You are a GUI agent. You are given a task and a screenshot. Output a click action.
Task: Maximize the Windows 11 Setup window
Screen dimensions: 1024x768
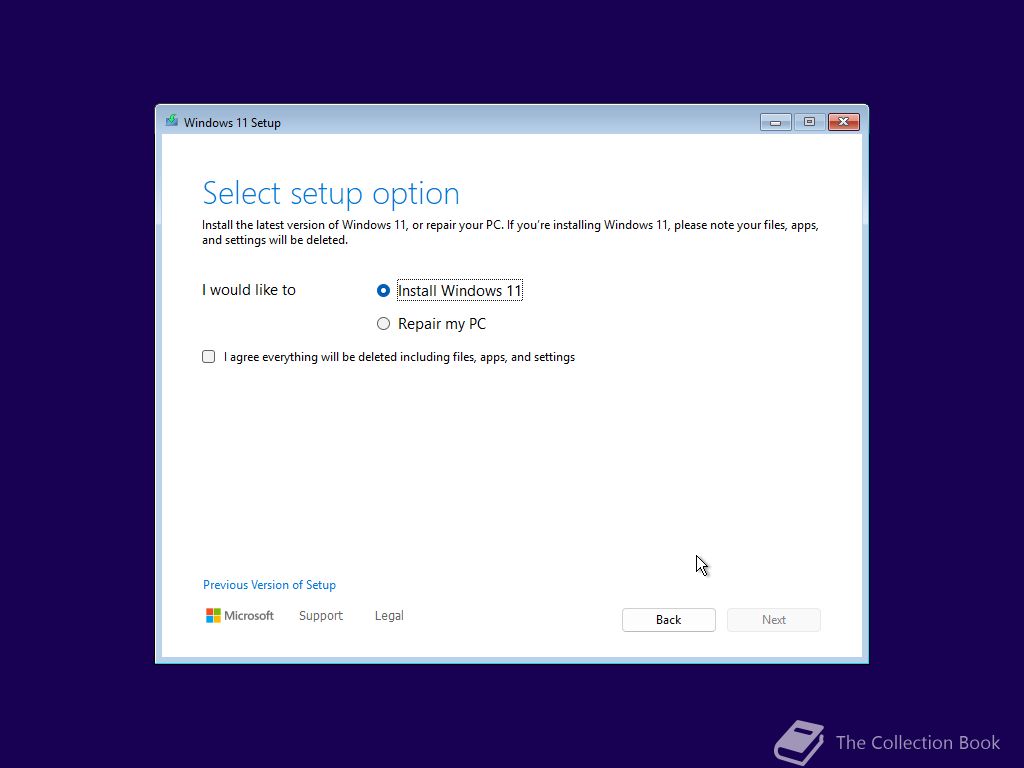coord(809,122)
